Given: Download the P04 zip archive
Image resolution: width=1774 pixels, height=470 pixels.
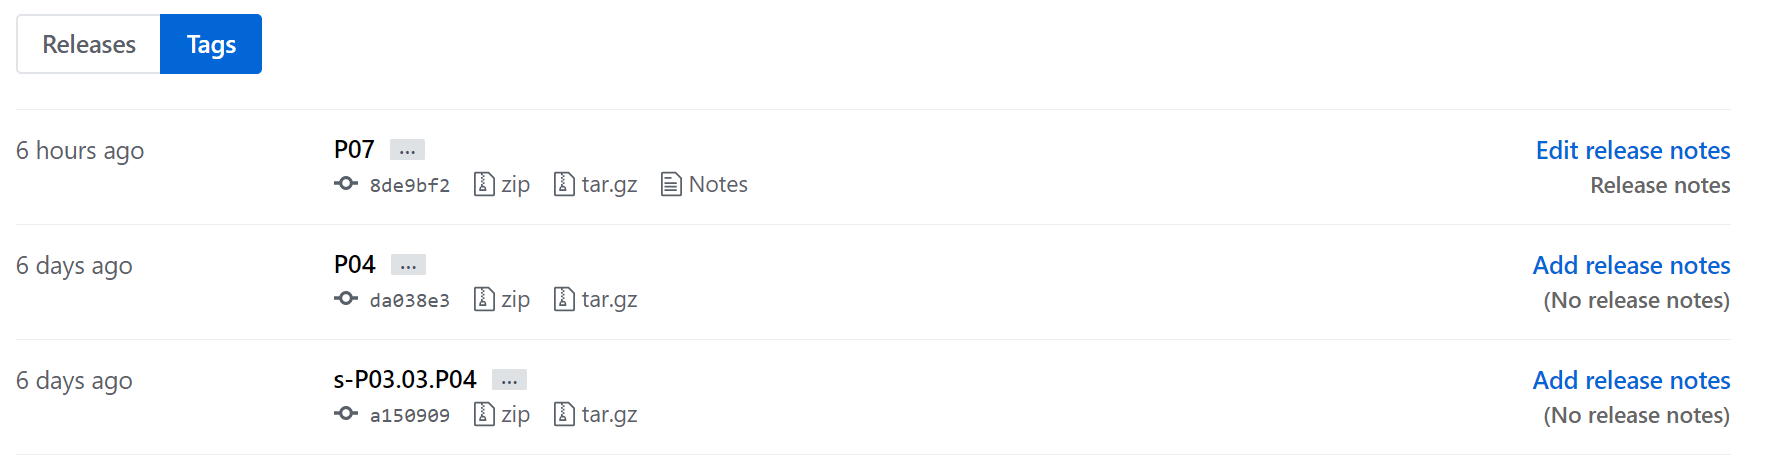Looking at the screenshot, I should point(502,299).
